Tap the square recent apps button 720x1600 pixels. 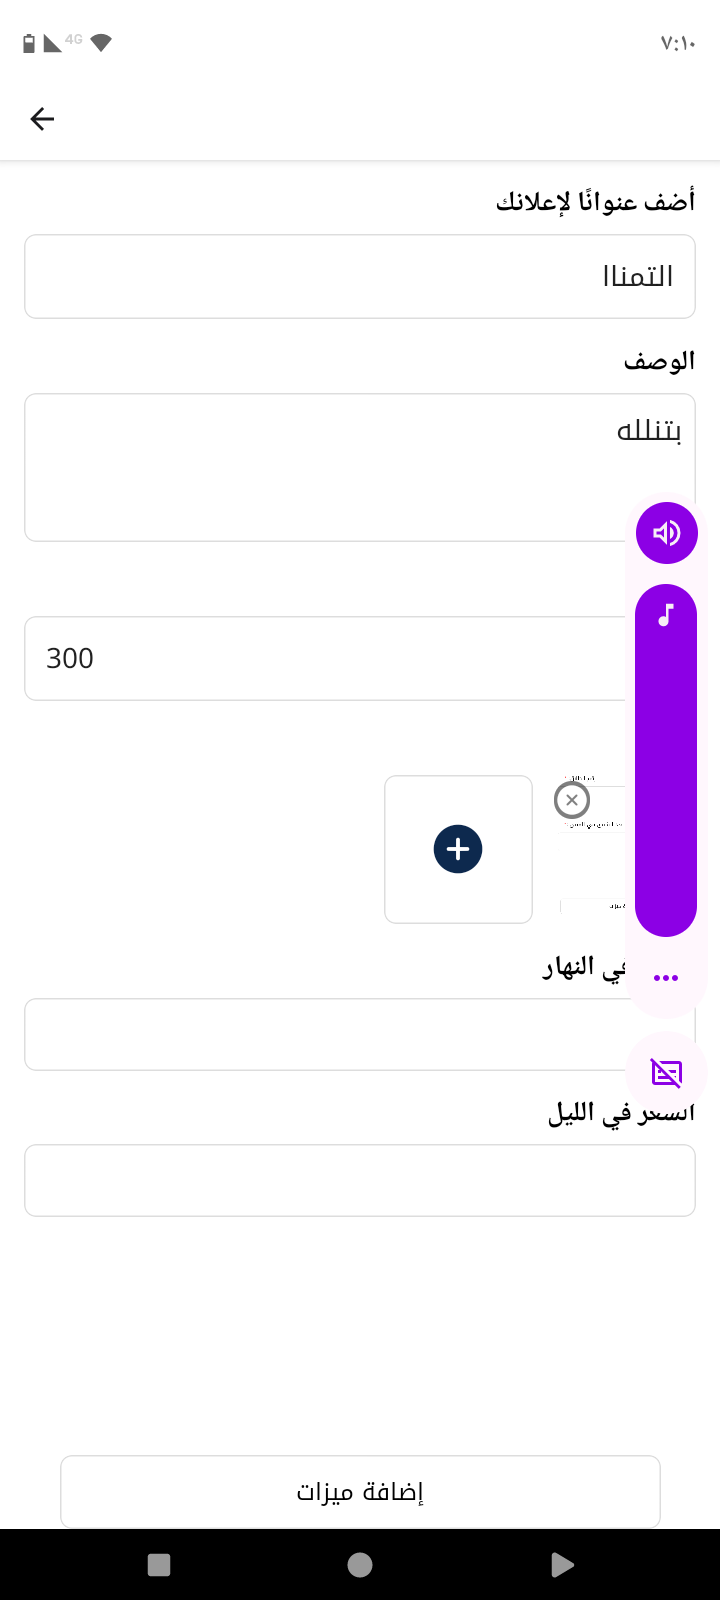click(x=159, y=1565)
